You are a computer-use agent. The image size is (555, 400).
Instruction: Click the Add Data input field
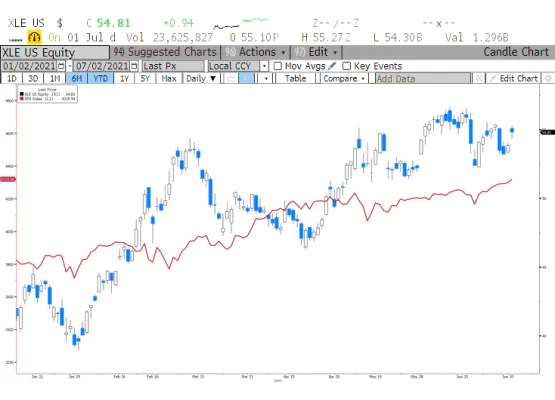pyautogui.click(x=423, y=78)
